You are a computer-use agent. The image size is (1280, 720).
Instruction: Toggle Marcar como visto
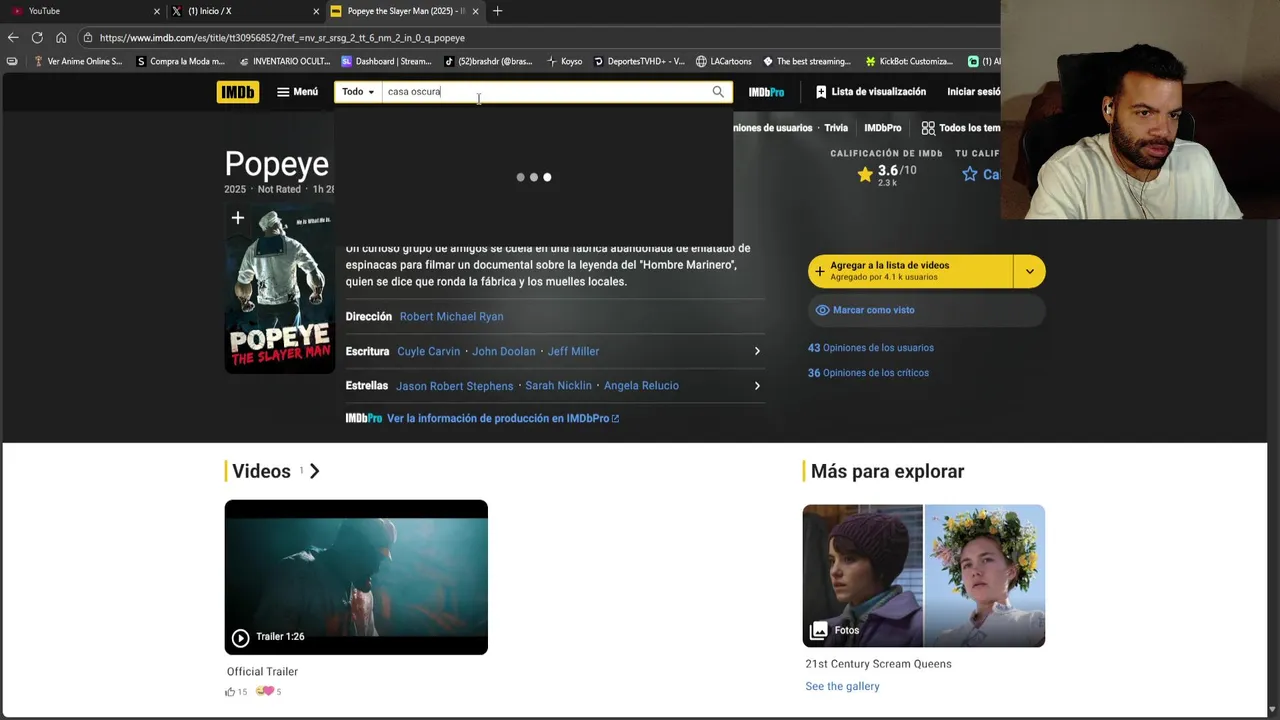coord(926,310)
